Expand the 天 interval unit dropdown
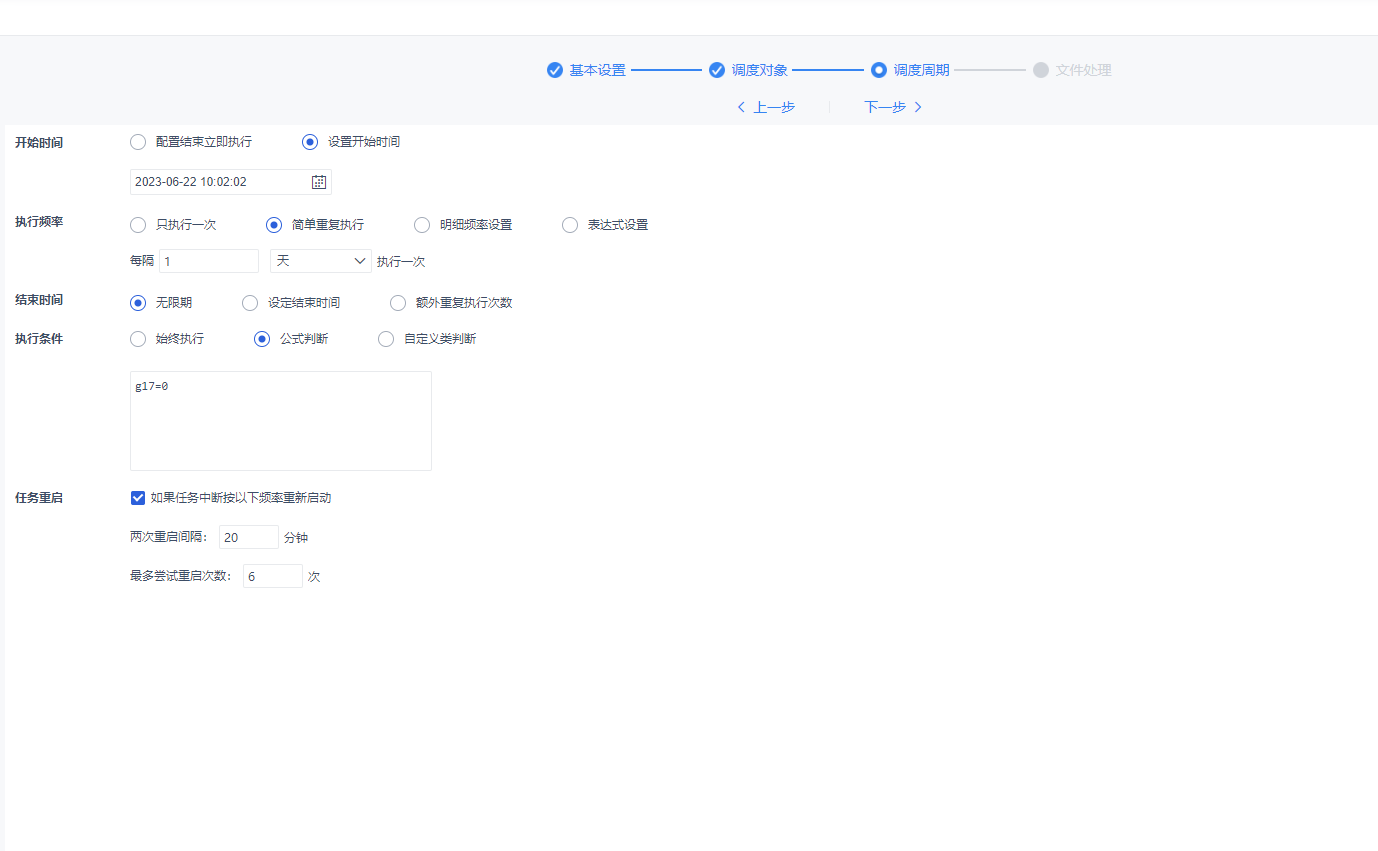 click(x=320, y=261)
